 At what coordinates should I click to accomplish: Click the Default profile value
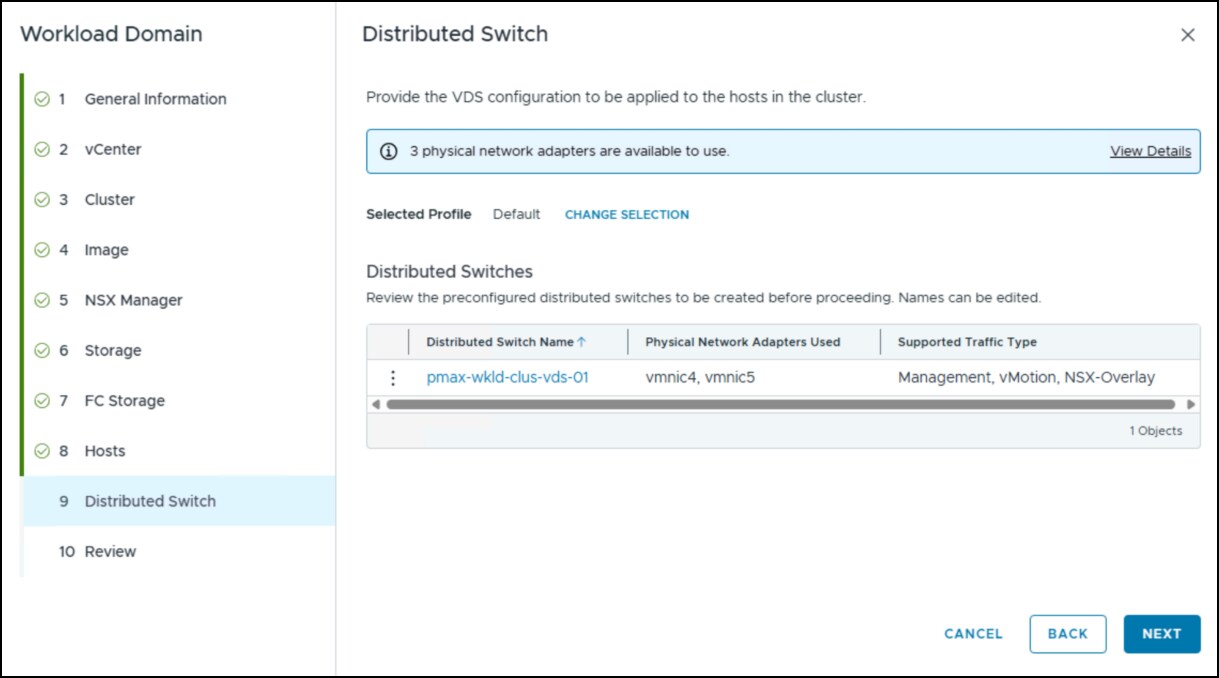pos(516,214)
